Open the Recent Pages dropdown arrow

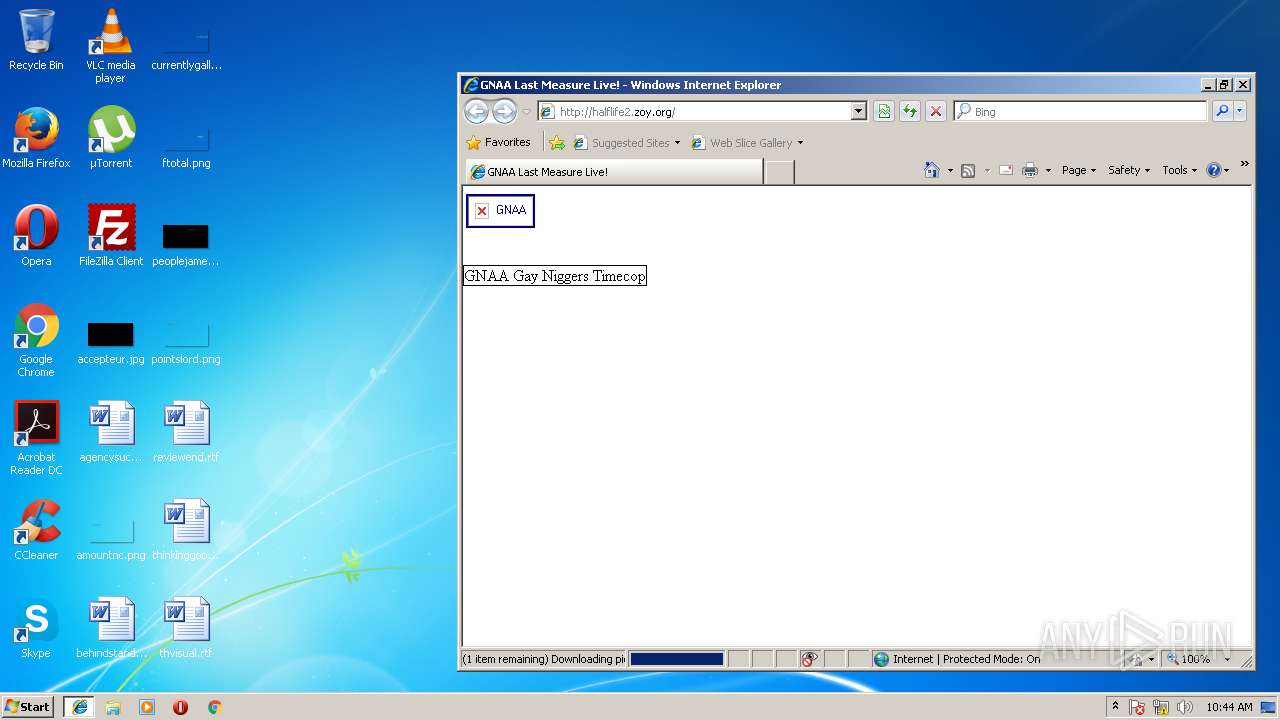[526, 112]
